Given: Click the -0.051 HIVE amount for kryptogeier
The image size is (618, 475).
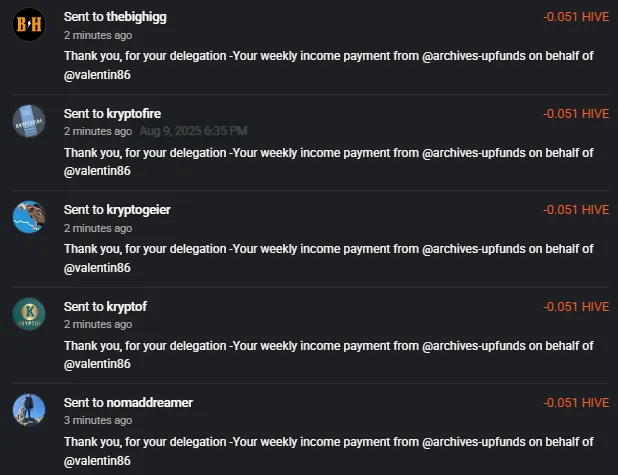Looking at the screenshot, I should 576,210.
